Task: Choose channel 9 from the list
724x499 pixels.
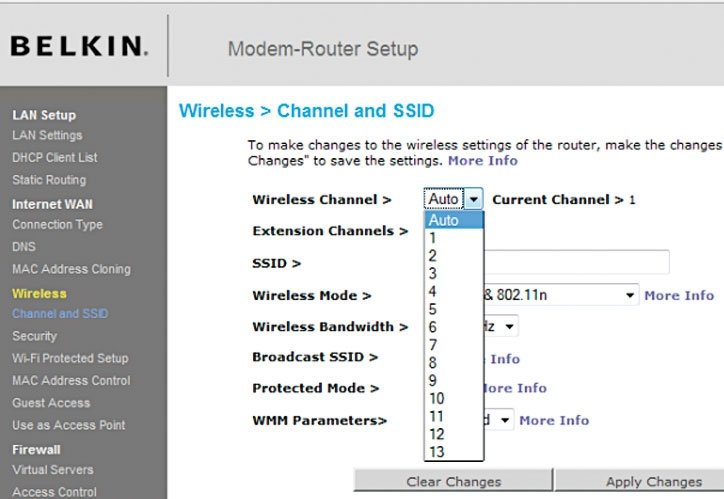Action: [x=454, y=380]
